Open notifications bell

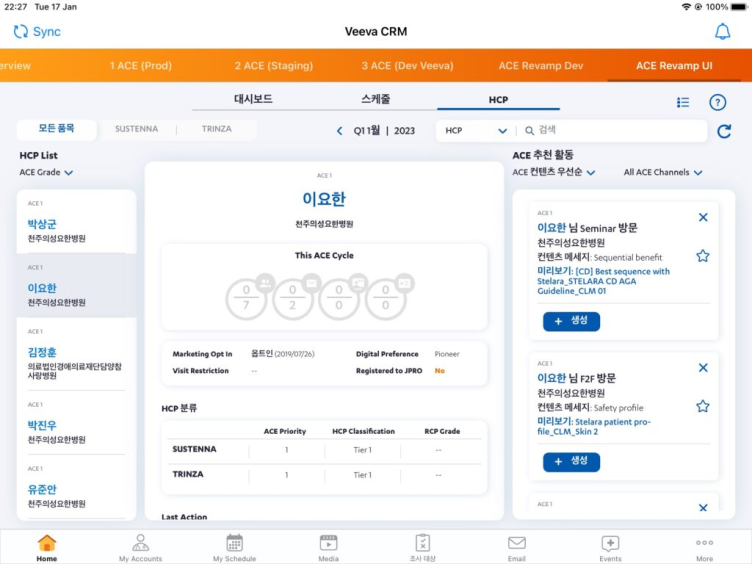[722, 32]
